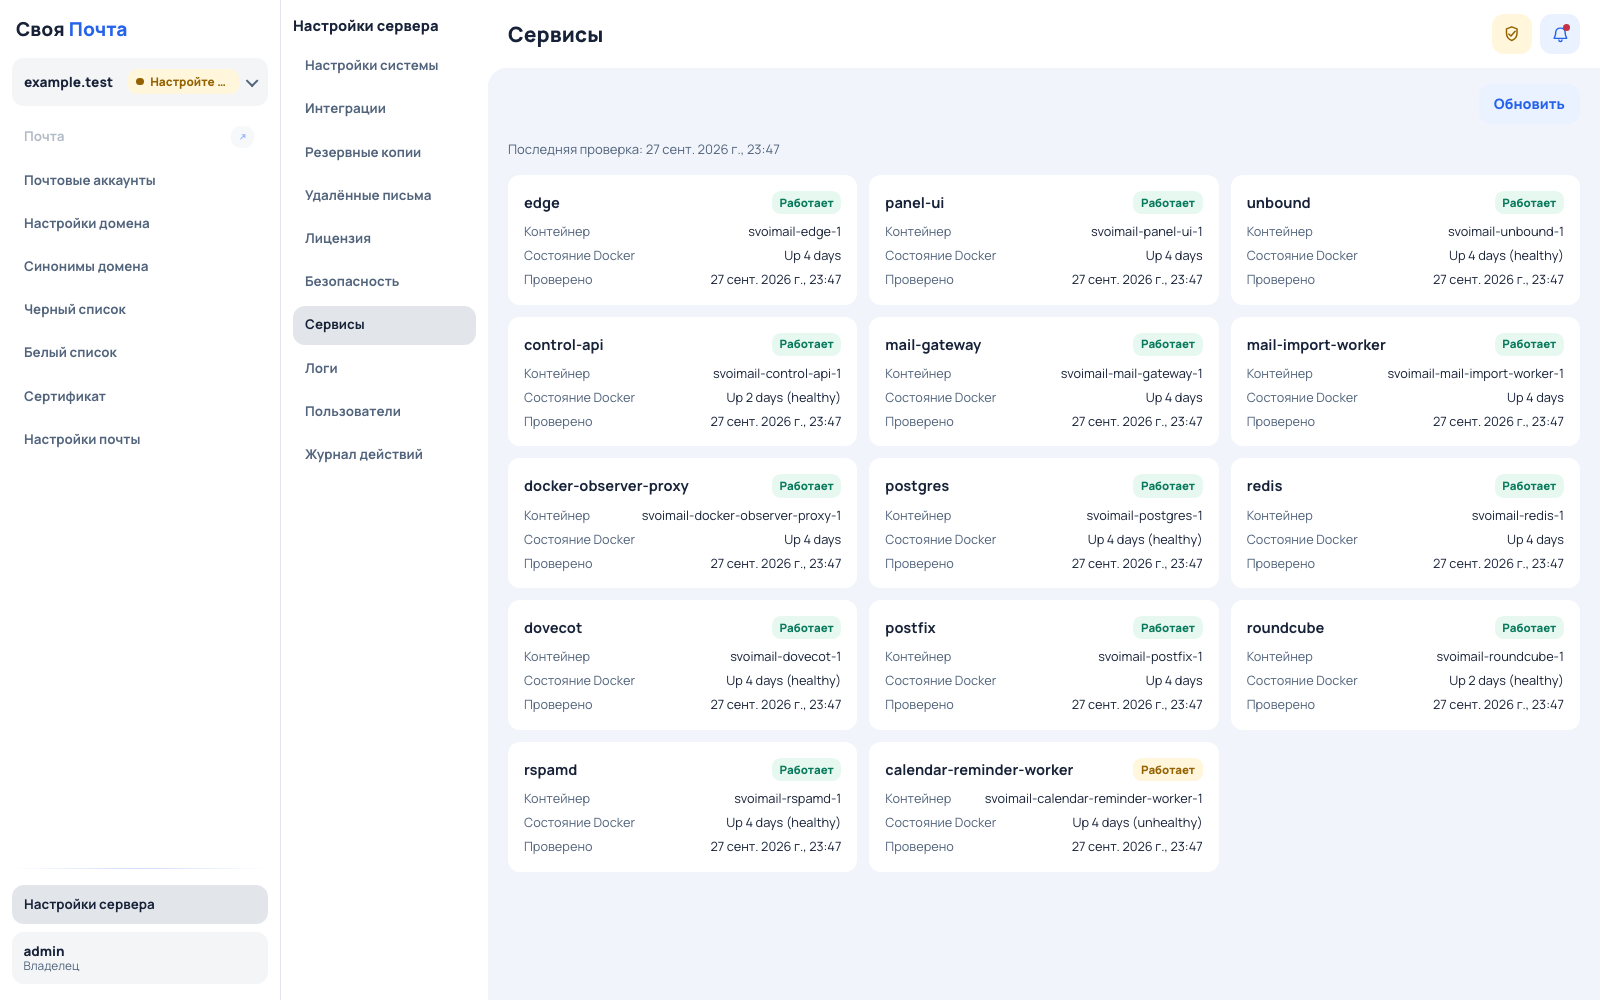Click the Обновить button
This screenshot has height=1000, width=1600.
tap(1529, 104)
